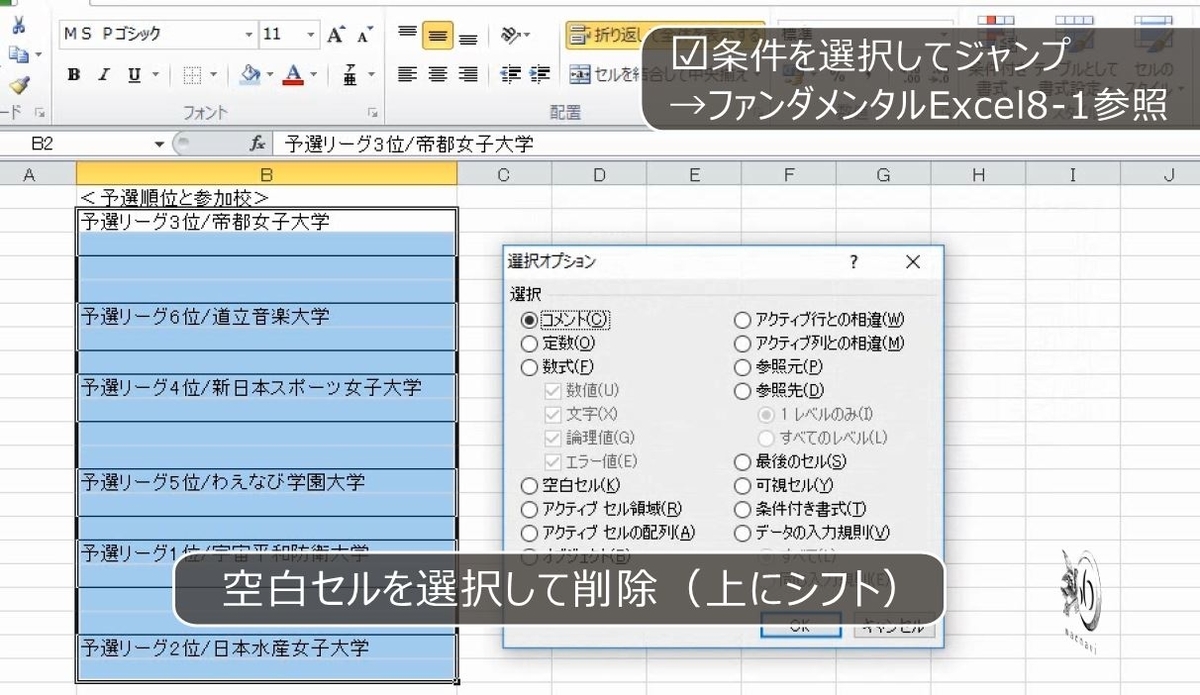Select アクティブ セルの配列(A) option
The image size is (1200, 695).
click(529, 533)
